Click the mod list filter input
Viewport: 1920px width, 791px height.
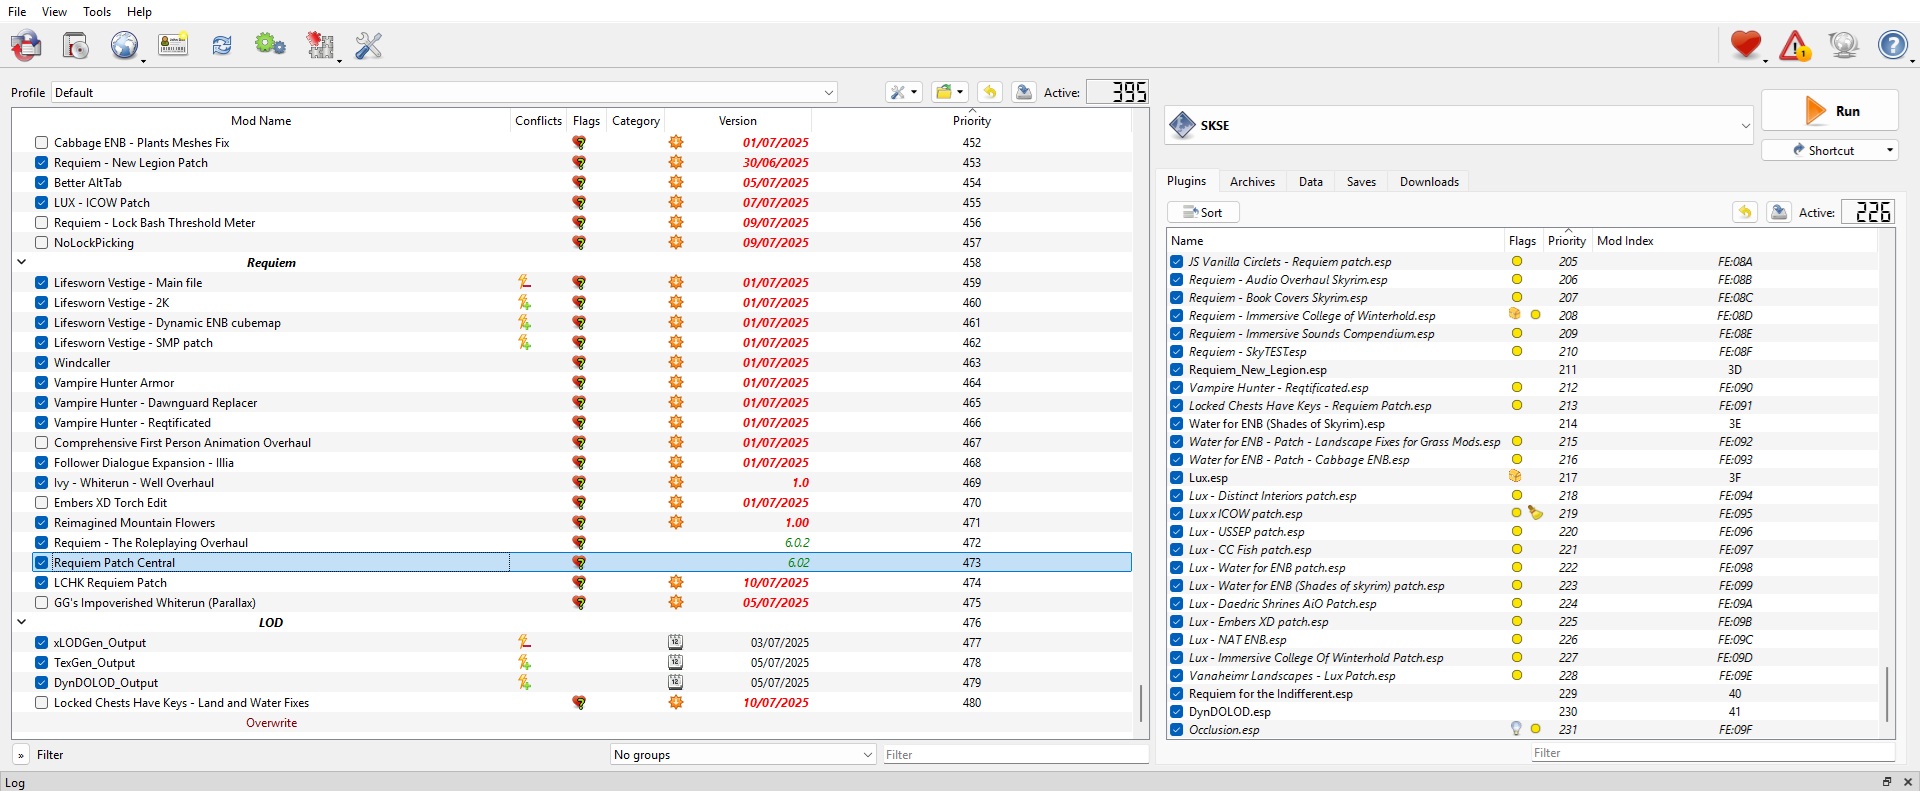[1014, 754]
